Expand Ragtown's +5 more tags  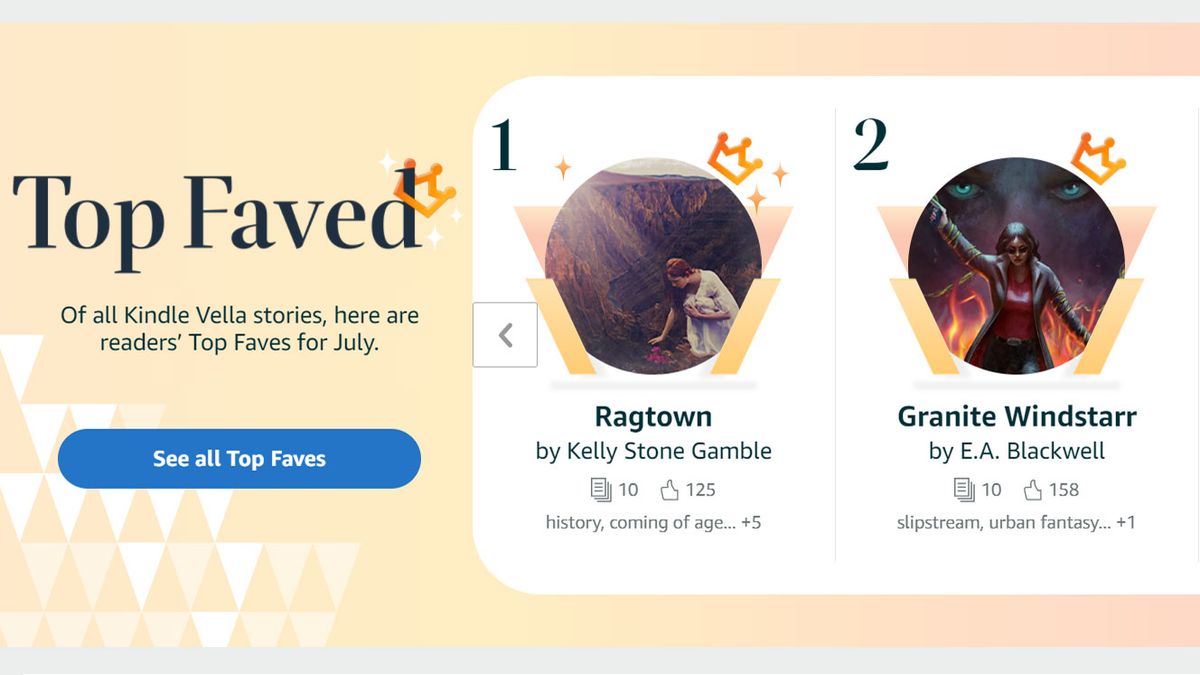(750, 522)
